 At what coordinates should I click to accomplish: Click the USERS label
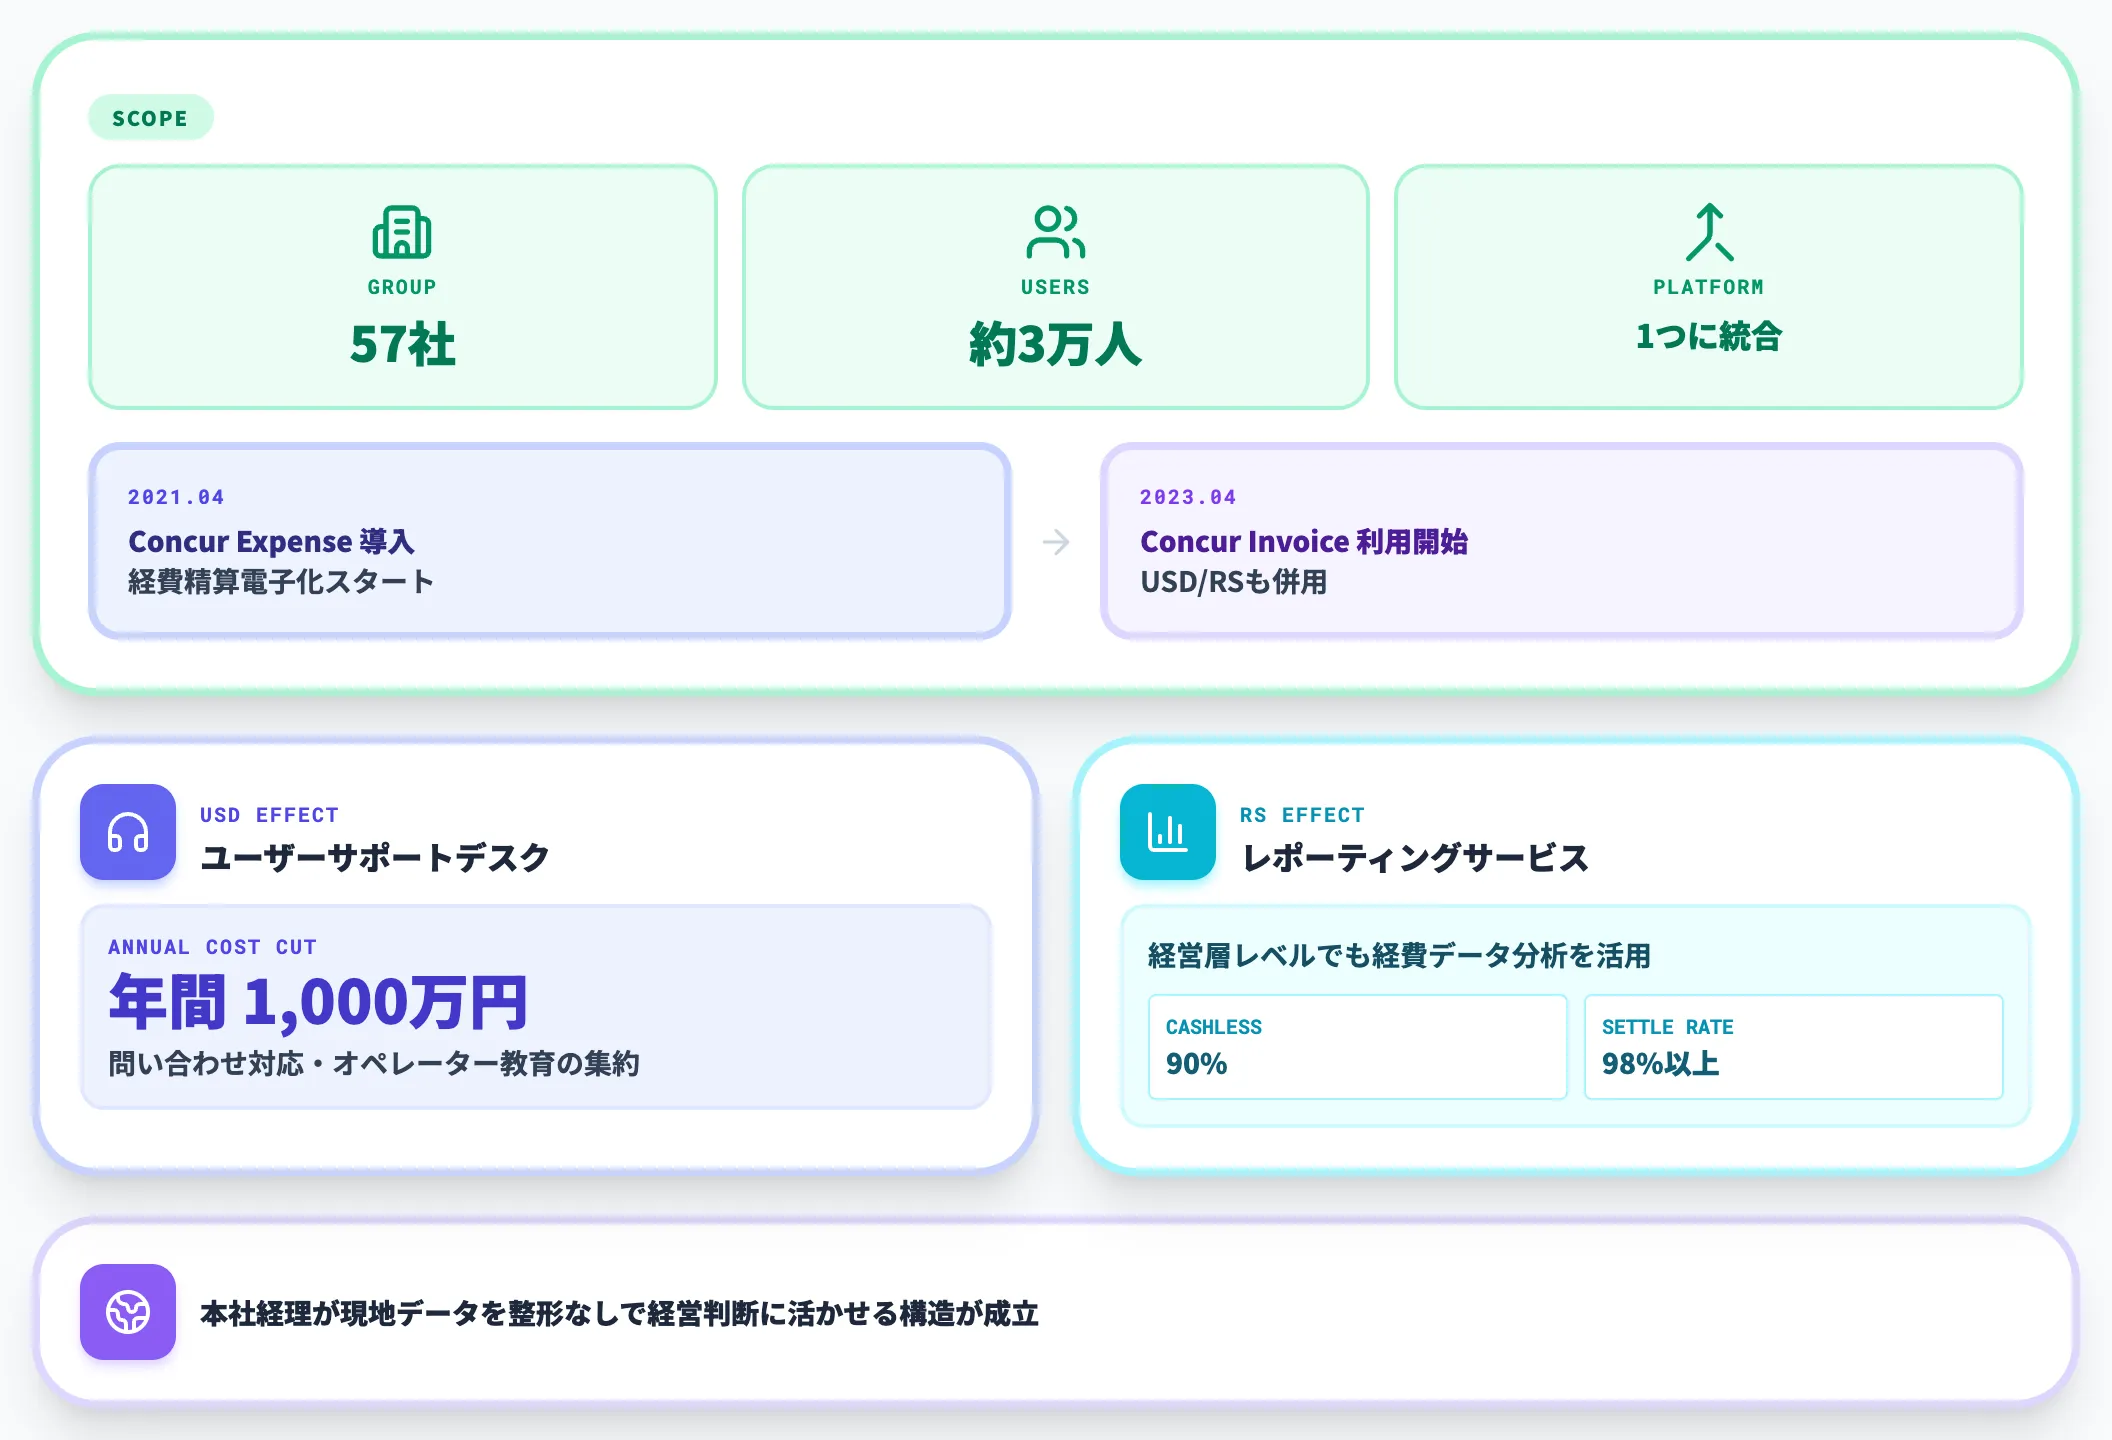tap(1055, 287)
